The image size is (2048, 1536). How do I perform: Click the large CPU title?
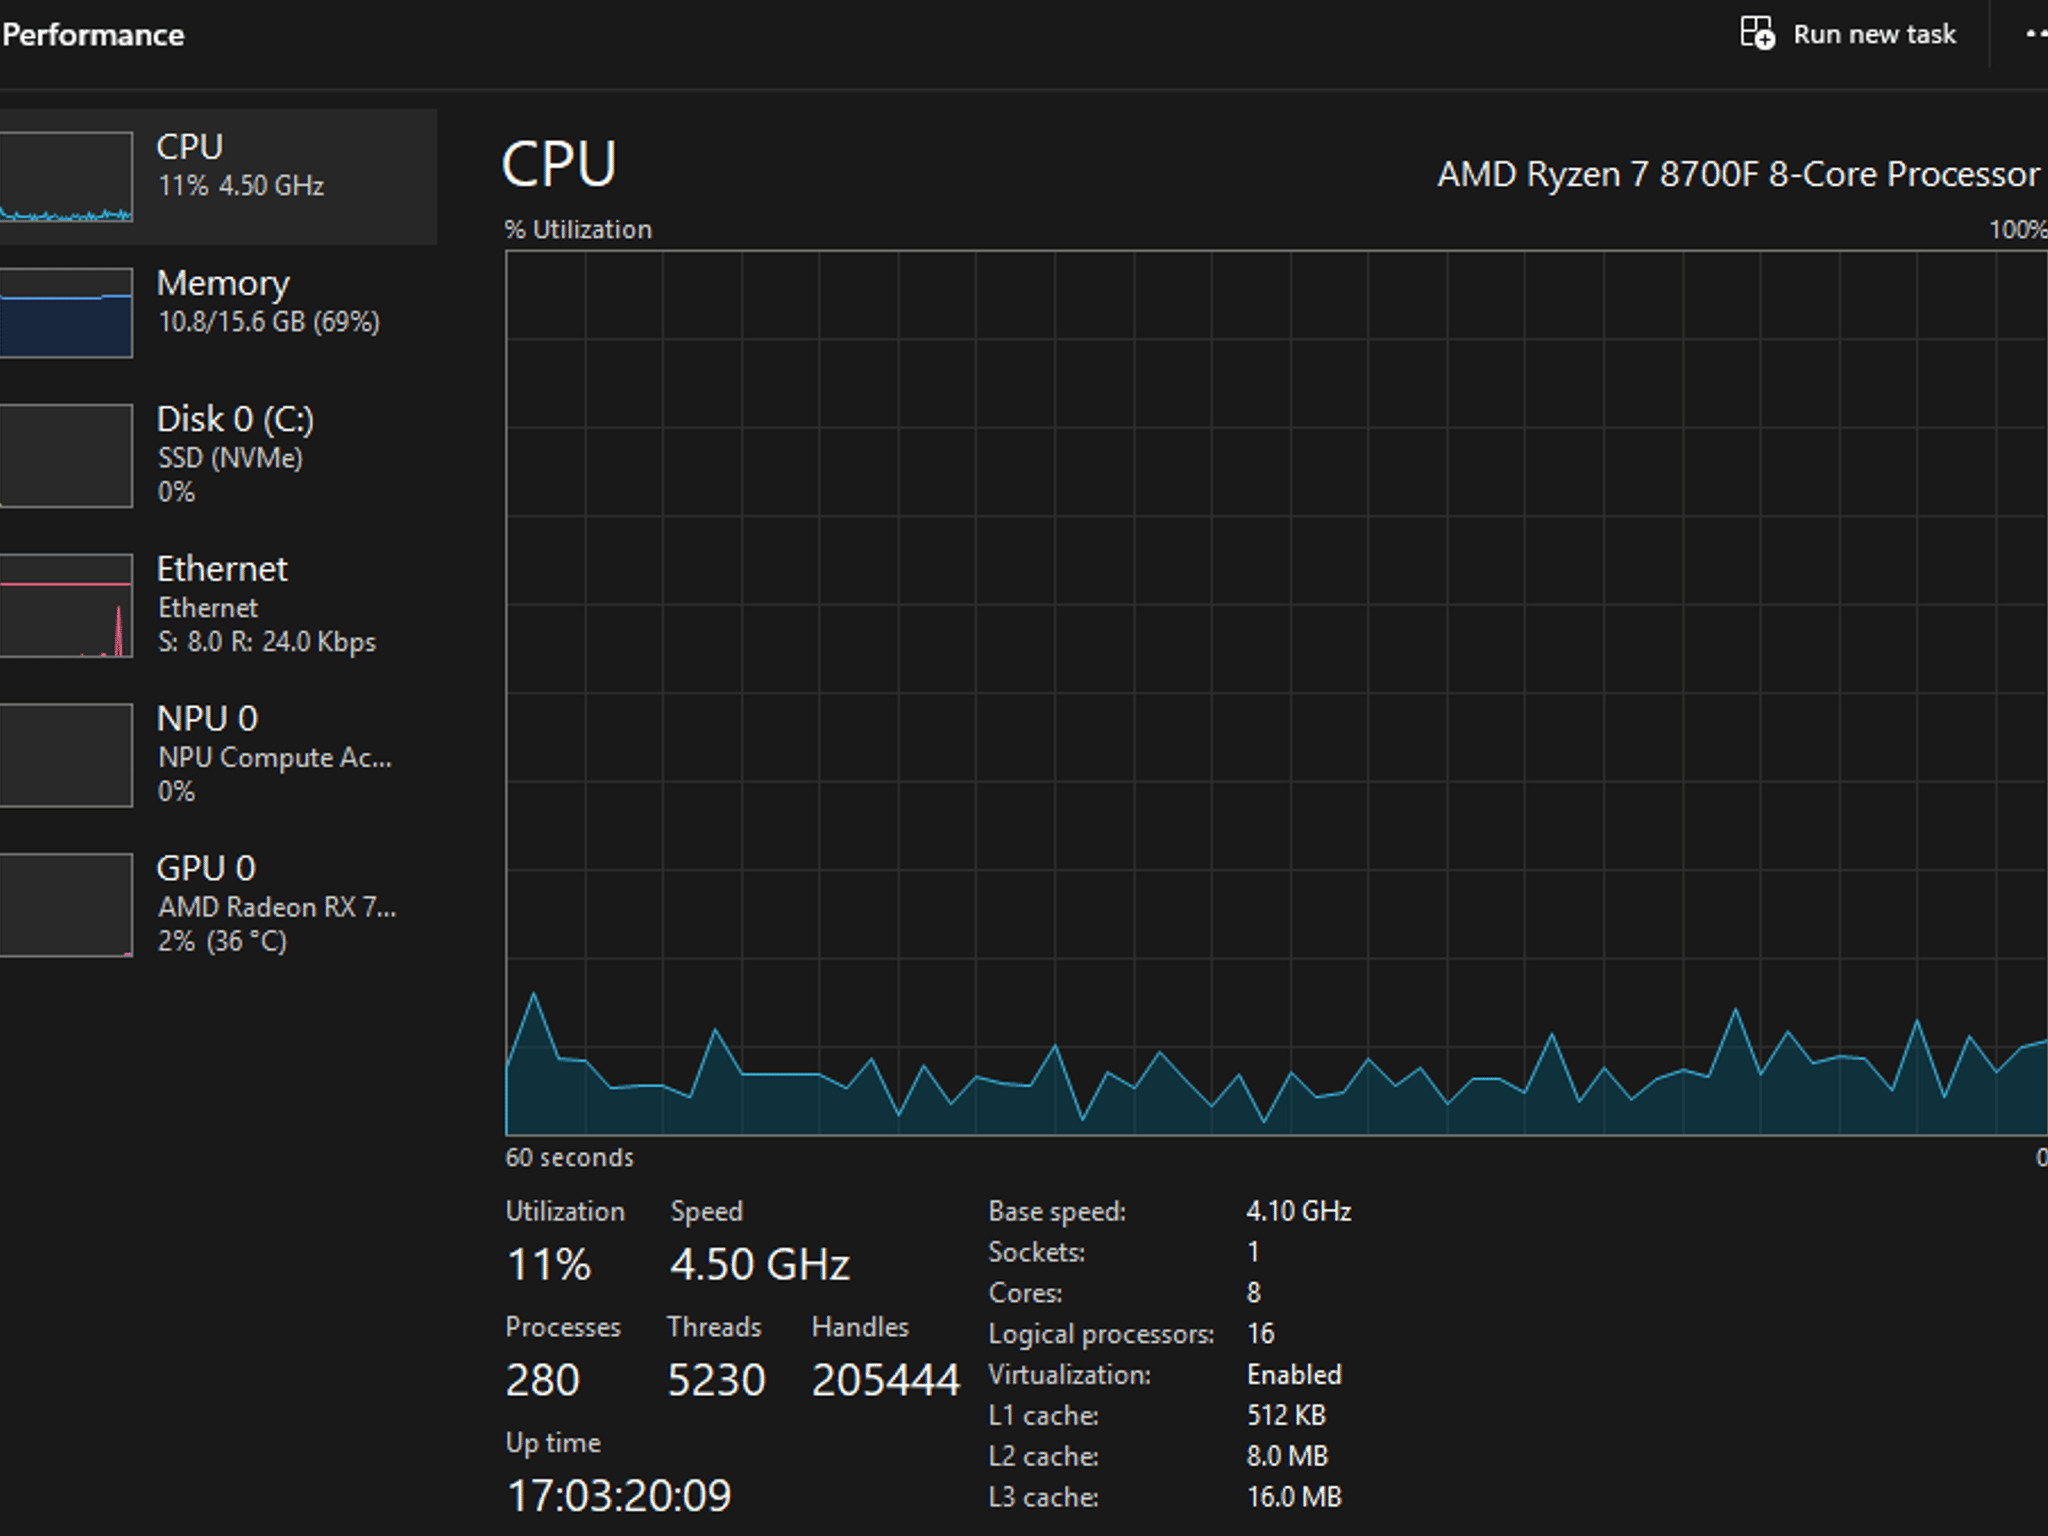pyautogui.click(x=559, y=164)
